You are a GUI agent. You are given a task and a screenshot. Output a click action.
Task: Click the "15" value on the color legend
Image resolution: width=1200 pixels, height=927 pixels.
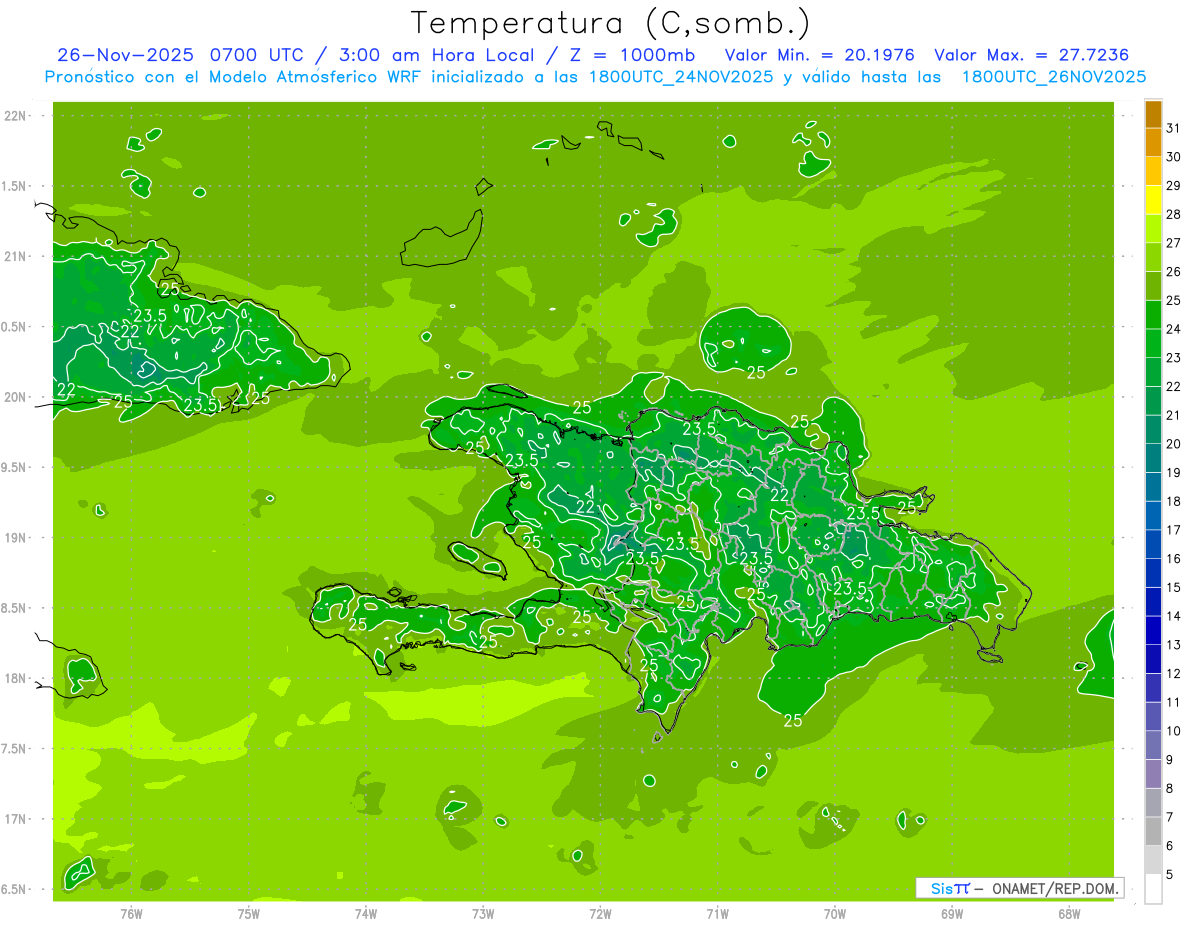pos(1173,588)
